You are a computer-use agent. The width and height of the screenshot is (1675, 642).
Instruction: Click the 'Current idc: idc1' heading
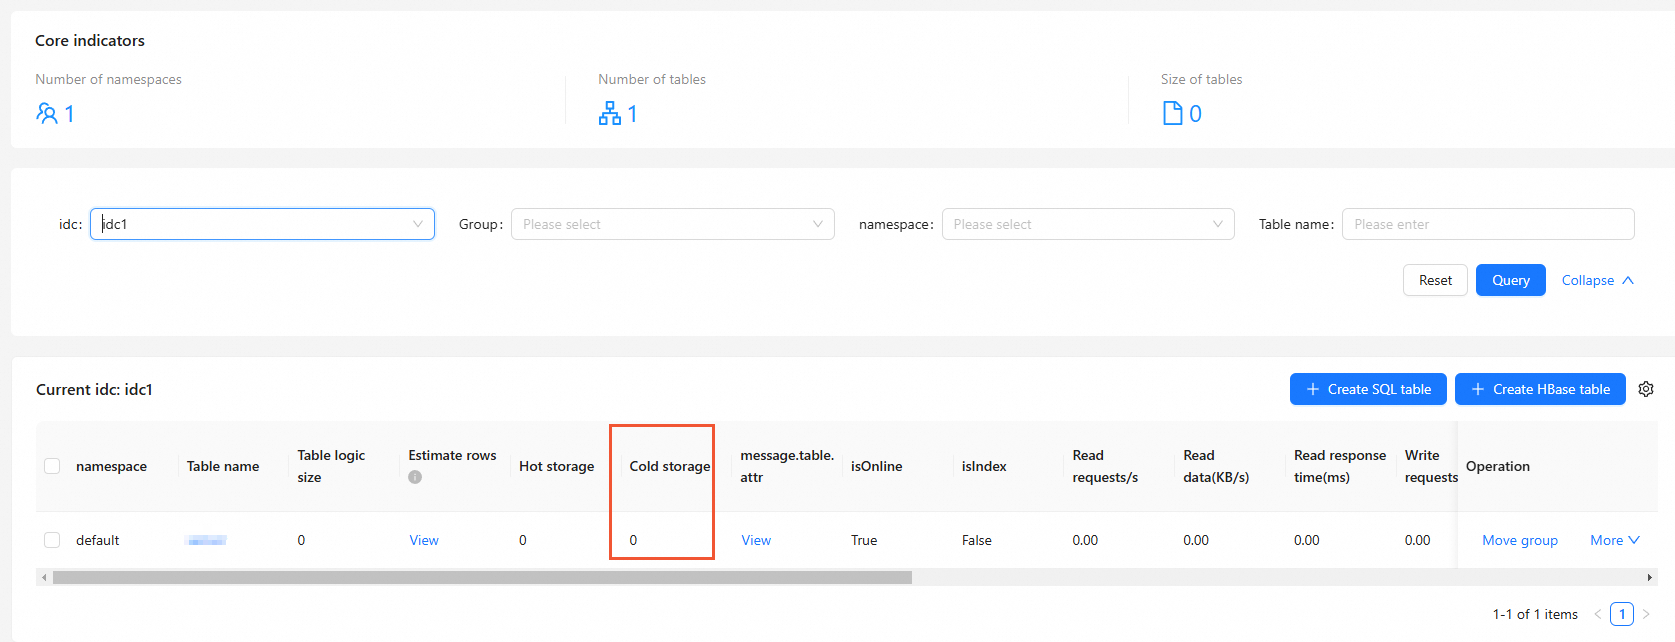click(x=94, y=389)
